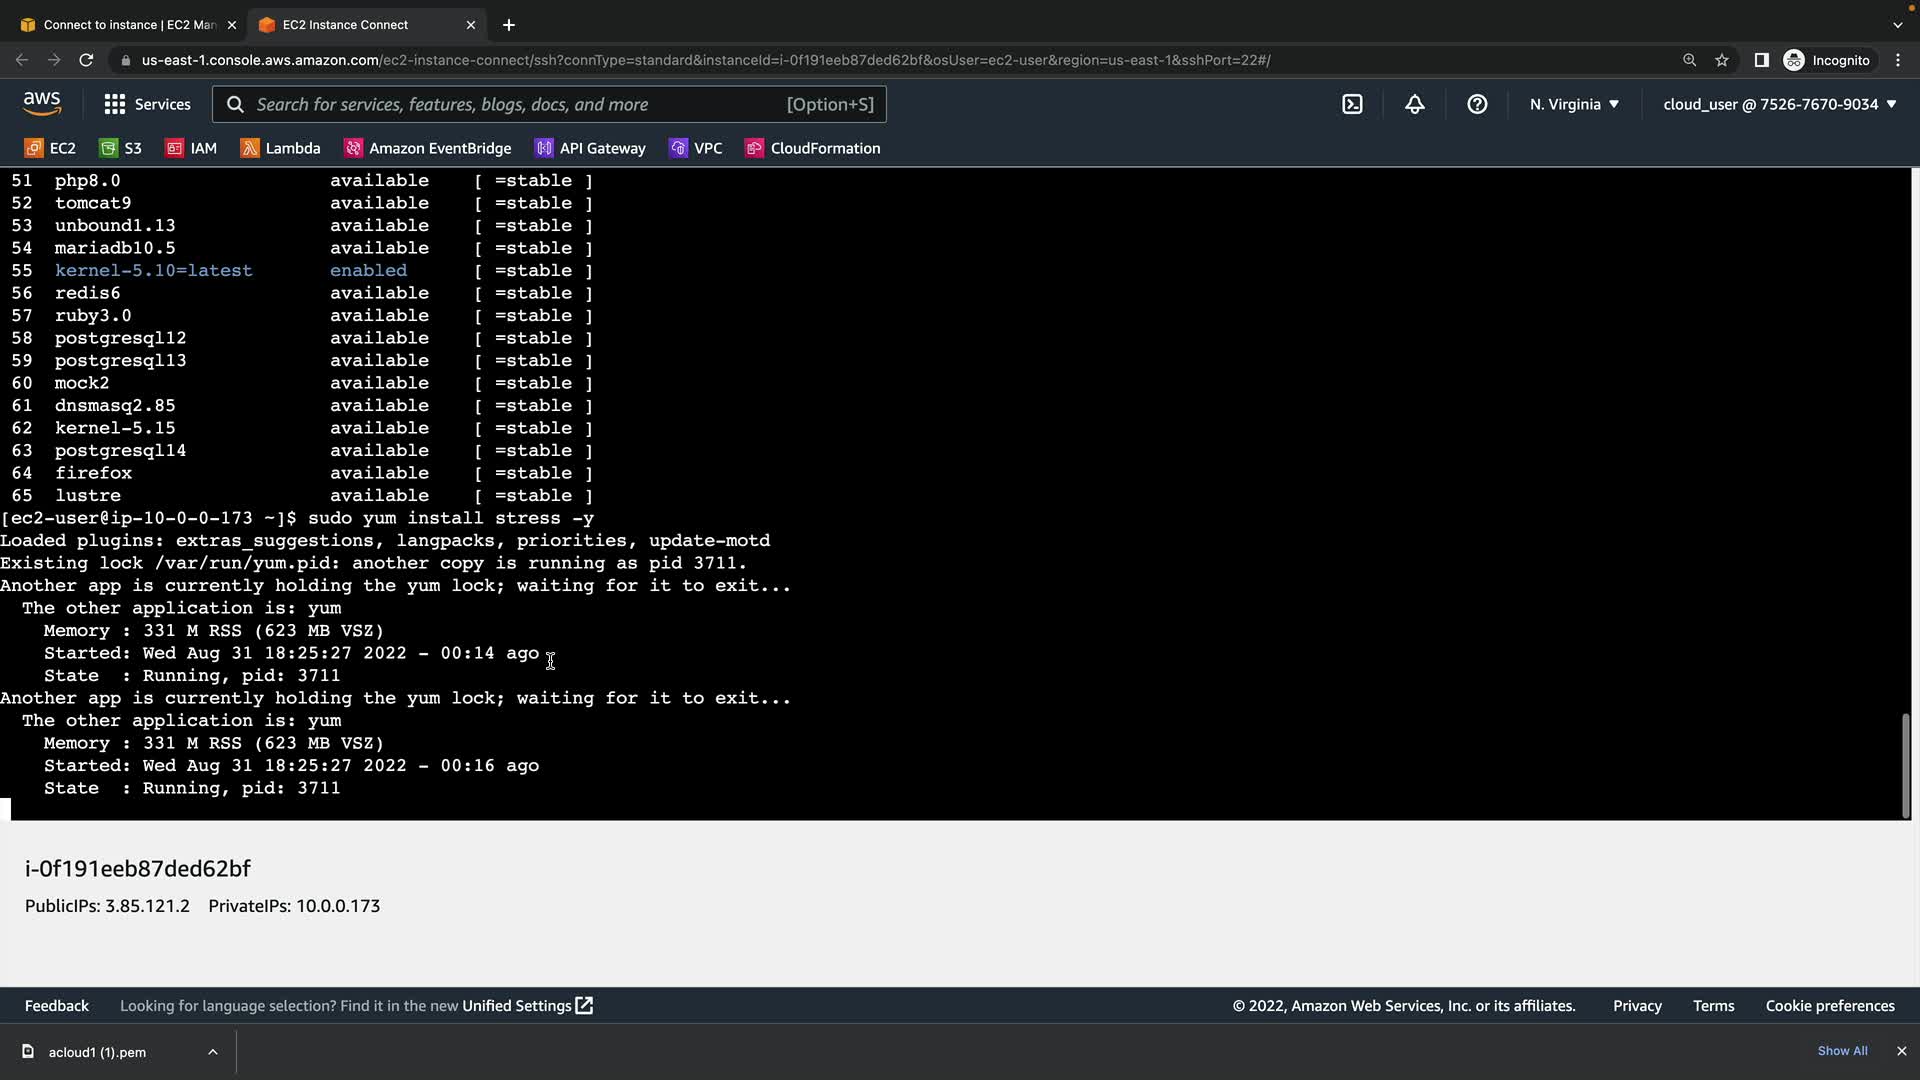
Task: Click the terminal vertical scrollbar thumb
Action: tap(1905, 765)
